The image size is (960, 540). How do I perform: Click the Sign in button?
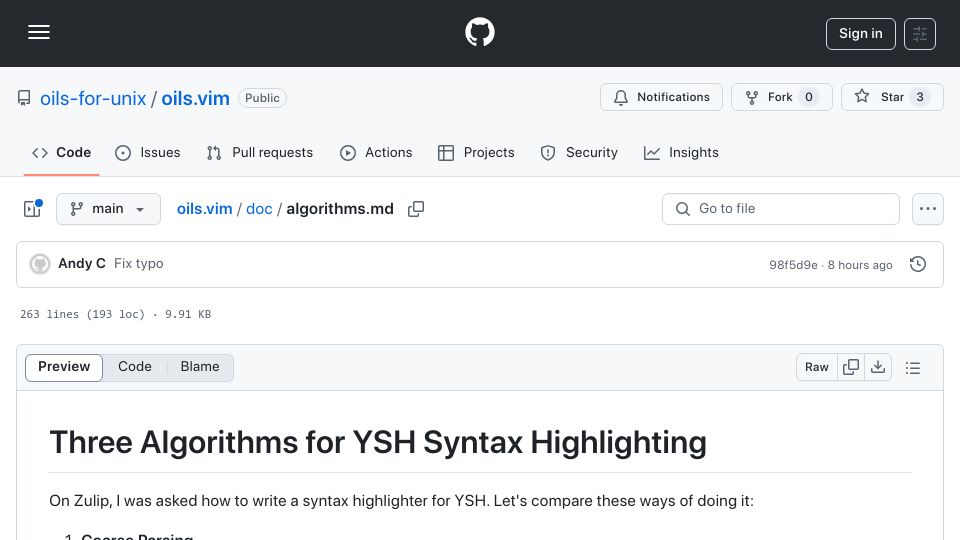point(860,34)
